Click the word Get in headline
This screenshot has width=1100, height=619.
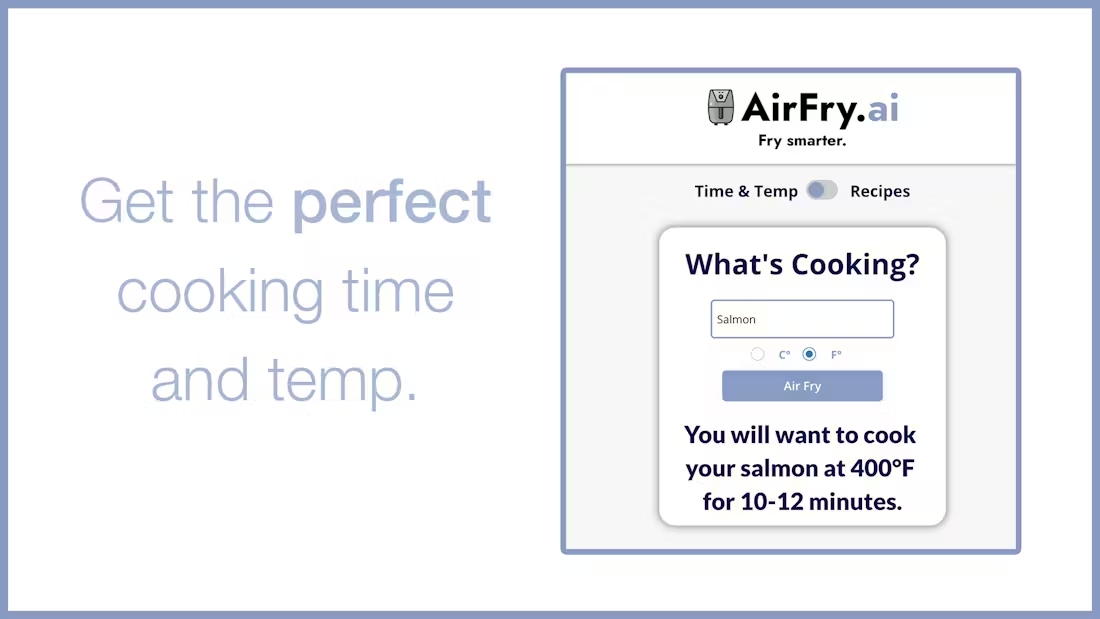(126, 201)
